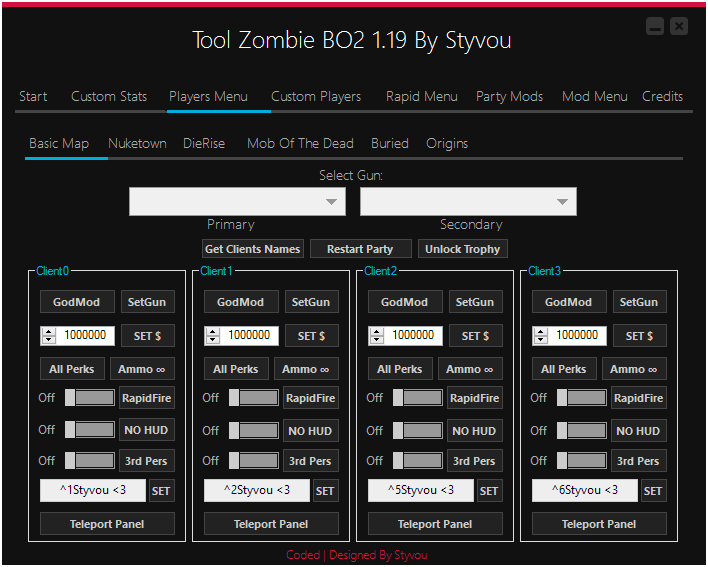The width and height of the screenshot is (708, 567).
Task: Open Teleport Panel for Client0
Action: 107,524
